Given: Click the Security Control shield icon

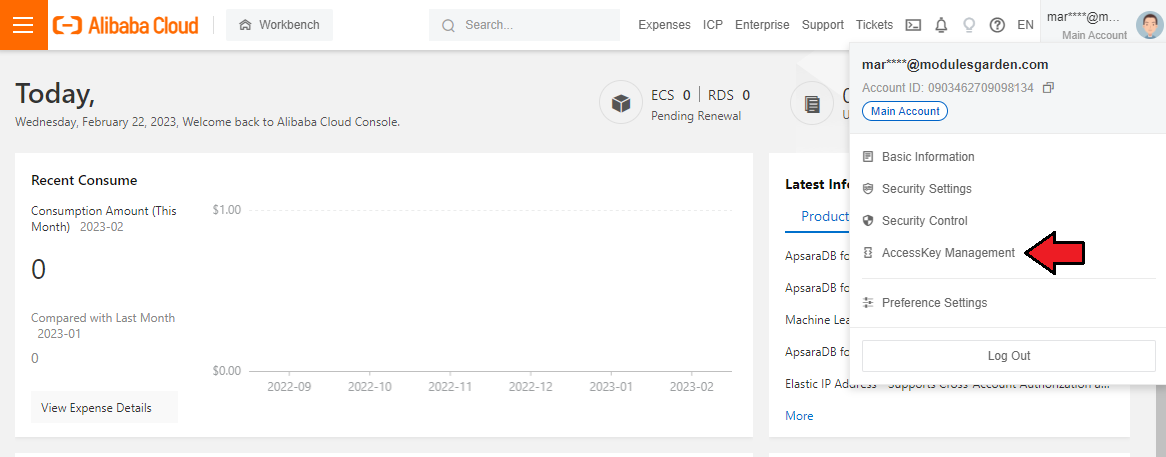Looking at the screenshot, I should point(867,221).
